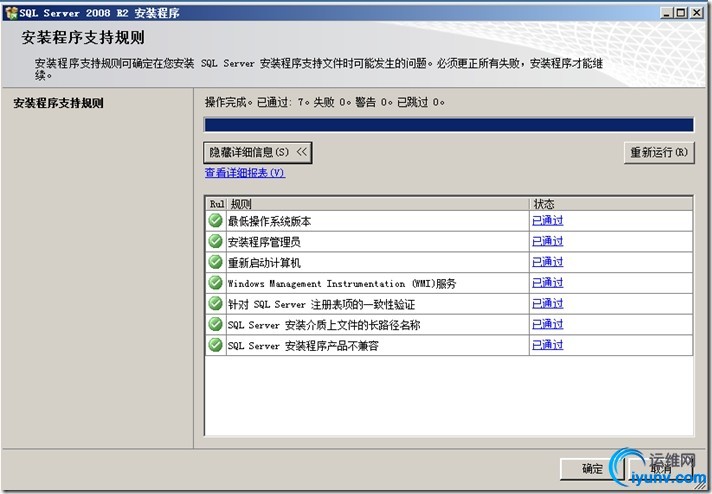Select SQL Server 安装程序产品不兼容 rule
Image resolution: width=712 pixels, height=494 pixels.
point(303,346)
